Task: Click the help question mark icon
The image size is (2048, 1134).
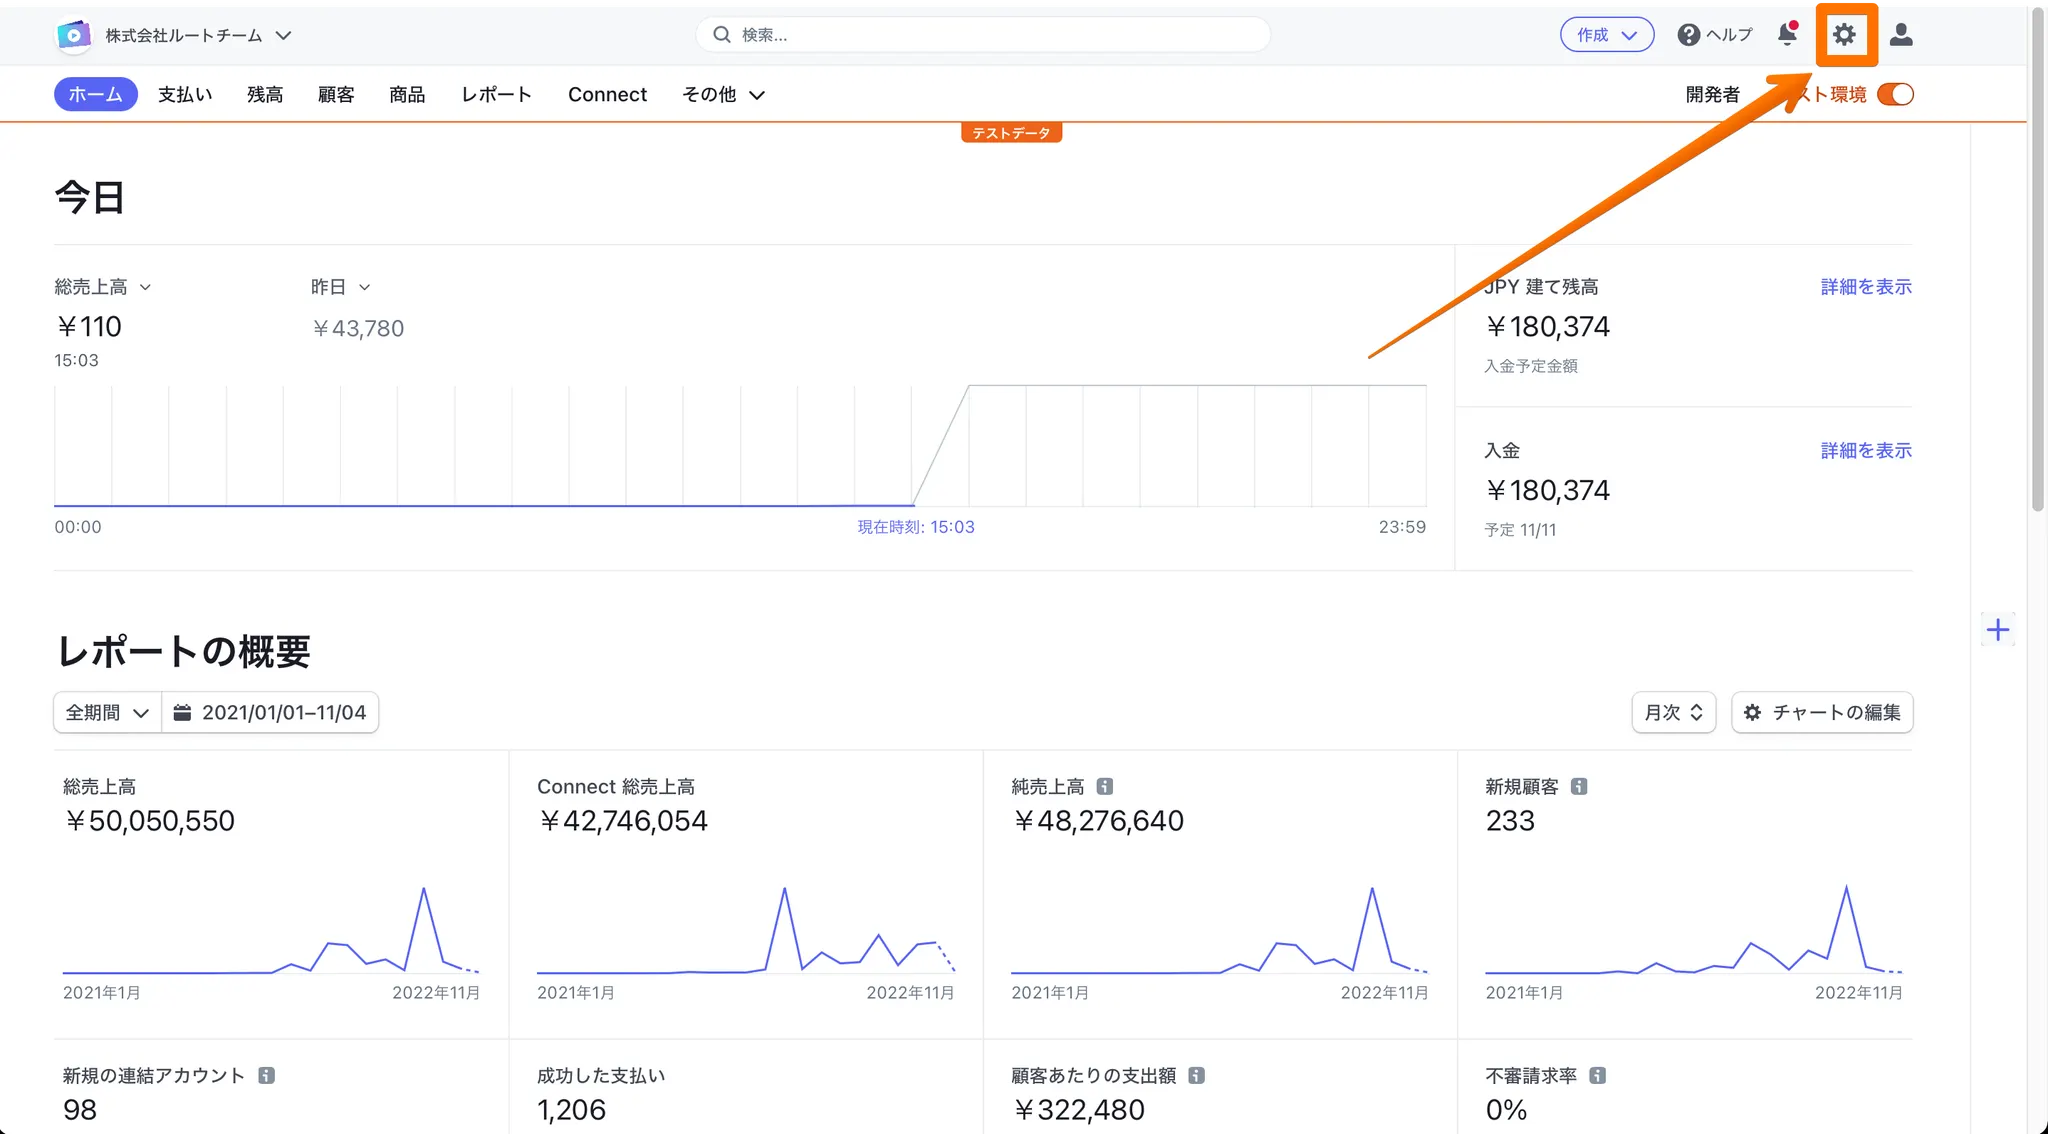Action: 1688,35
